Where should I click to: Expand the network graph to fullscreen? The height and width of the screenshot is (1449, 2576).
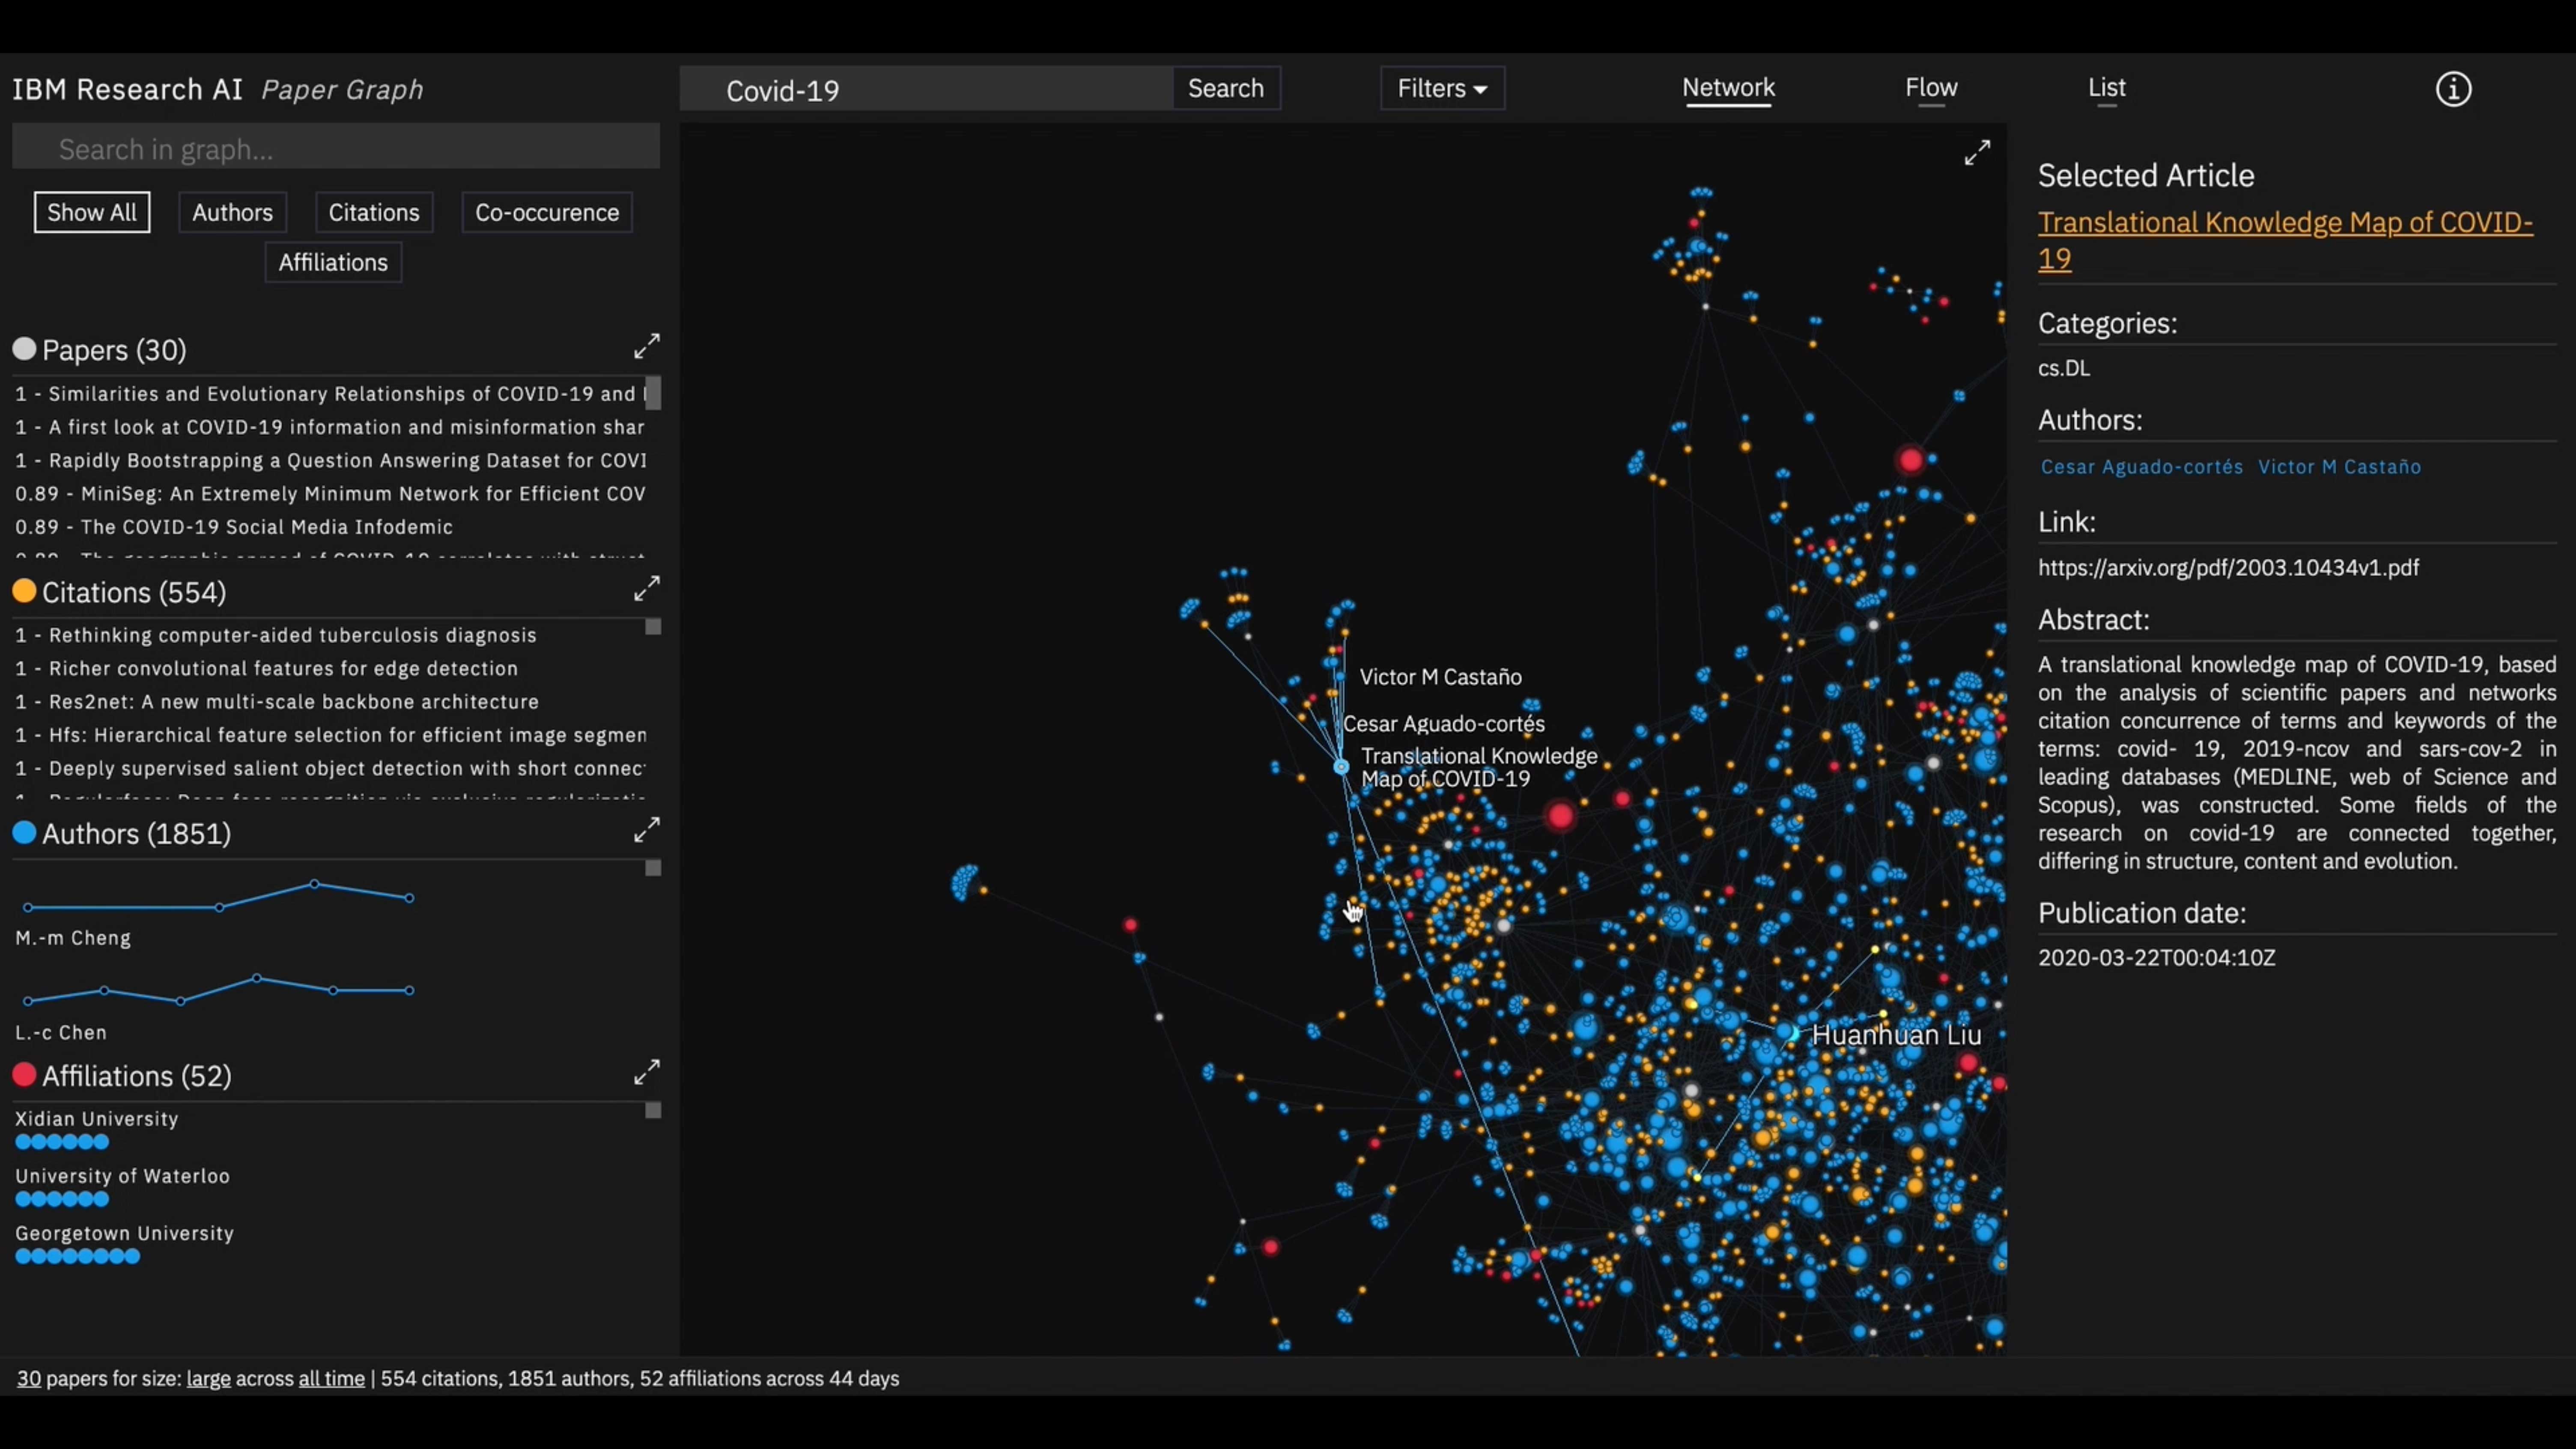point(1976,153)
